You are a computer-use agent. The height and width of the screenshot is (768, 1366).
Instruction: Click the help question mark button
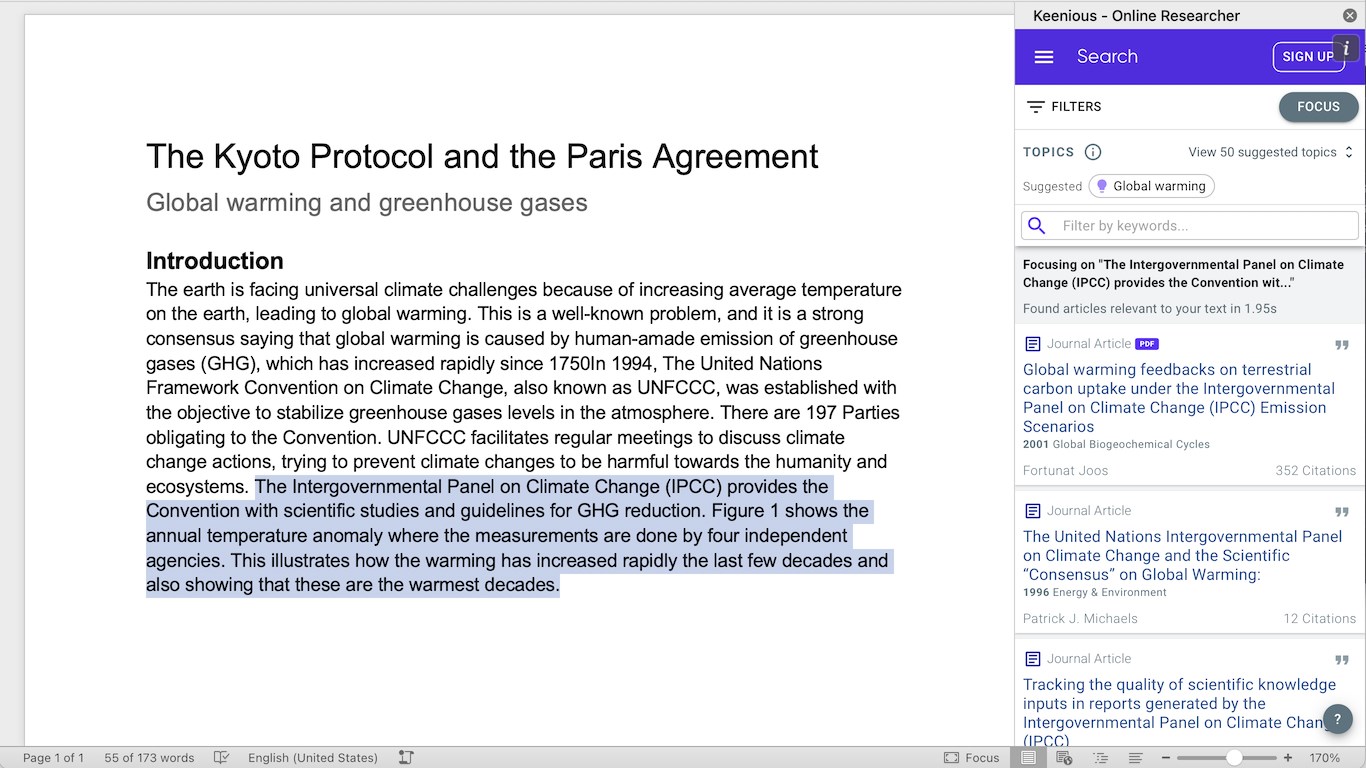click(x=1338, y=719)
